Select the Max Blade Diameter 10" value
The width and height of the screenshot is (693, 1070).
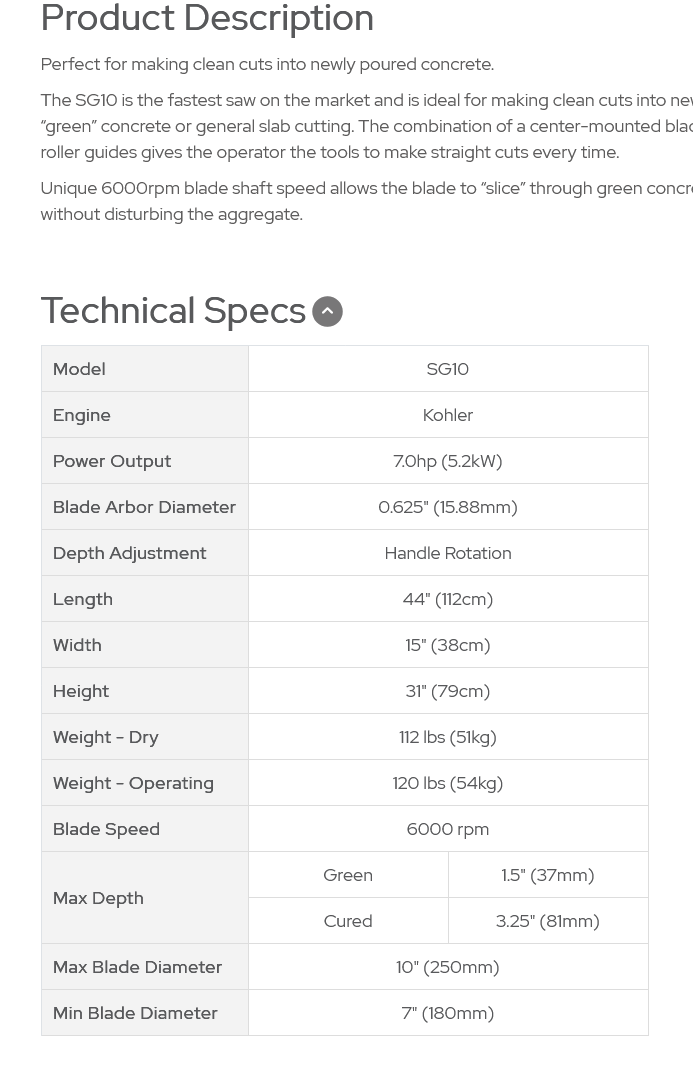coord(448,967)
